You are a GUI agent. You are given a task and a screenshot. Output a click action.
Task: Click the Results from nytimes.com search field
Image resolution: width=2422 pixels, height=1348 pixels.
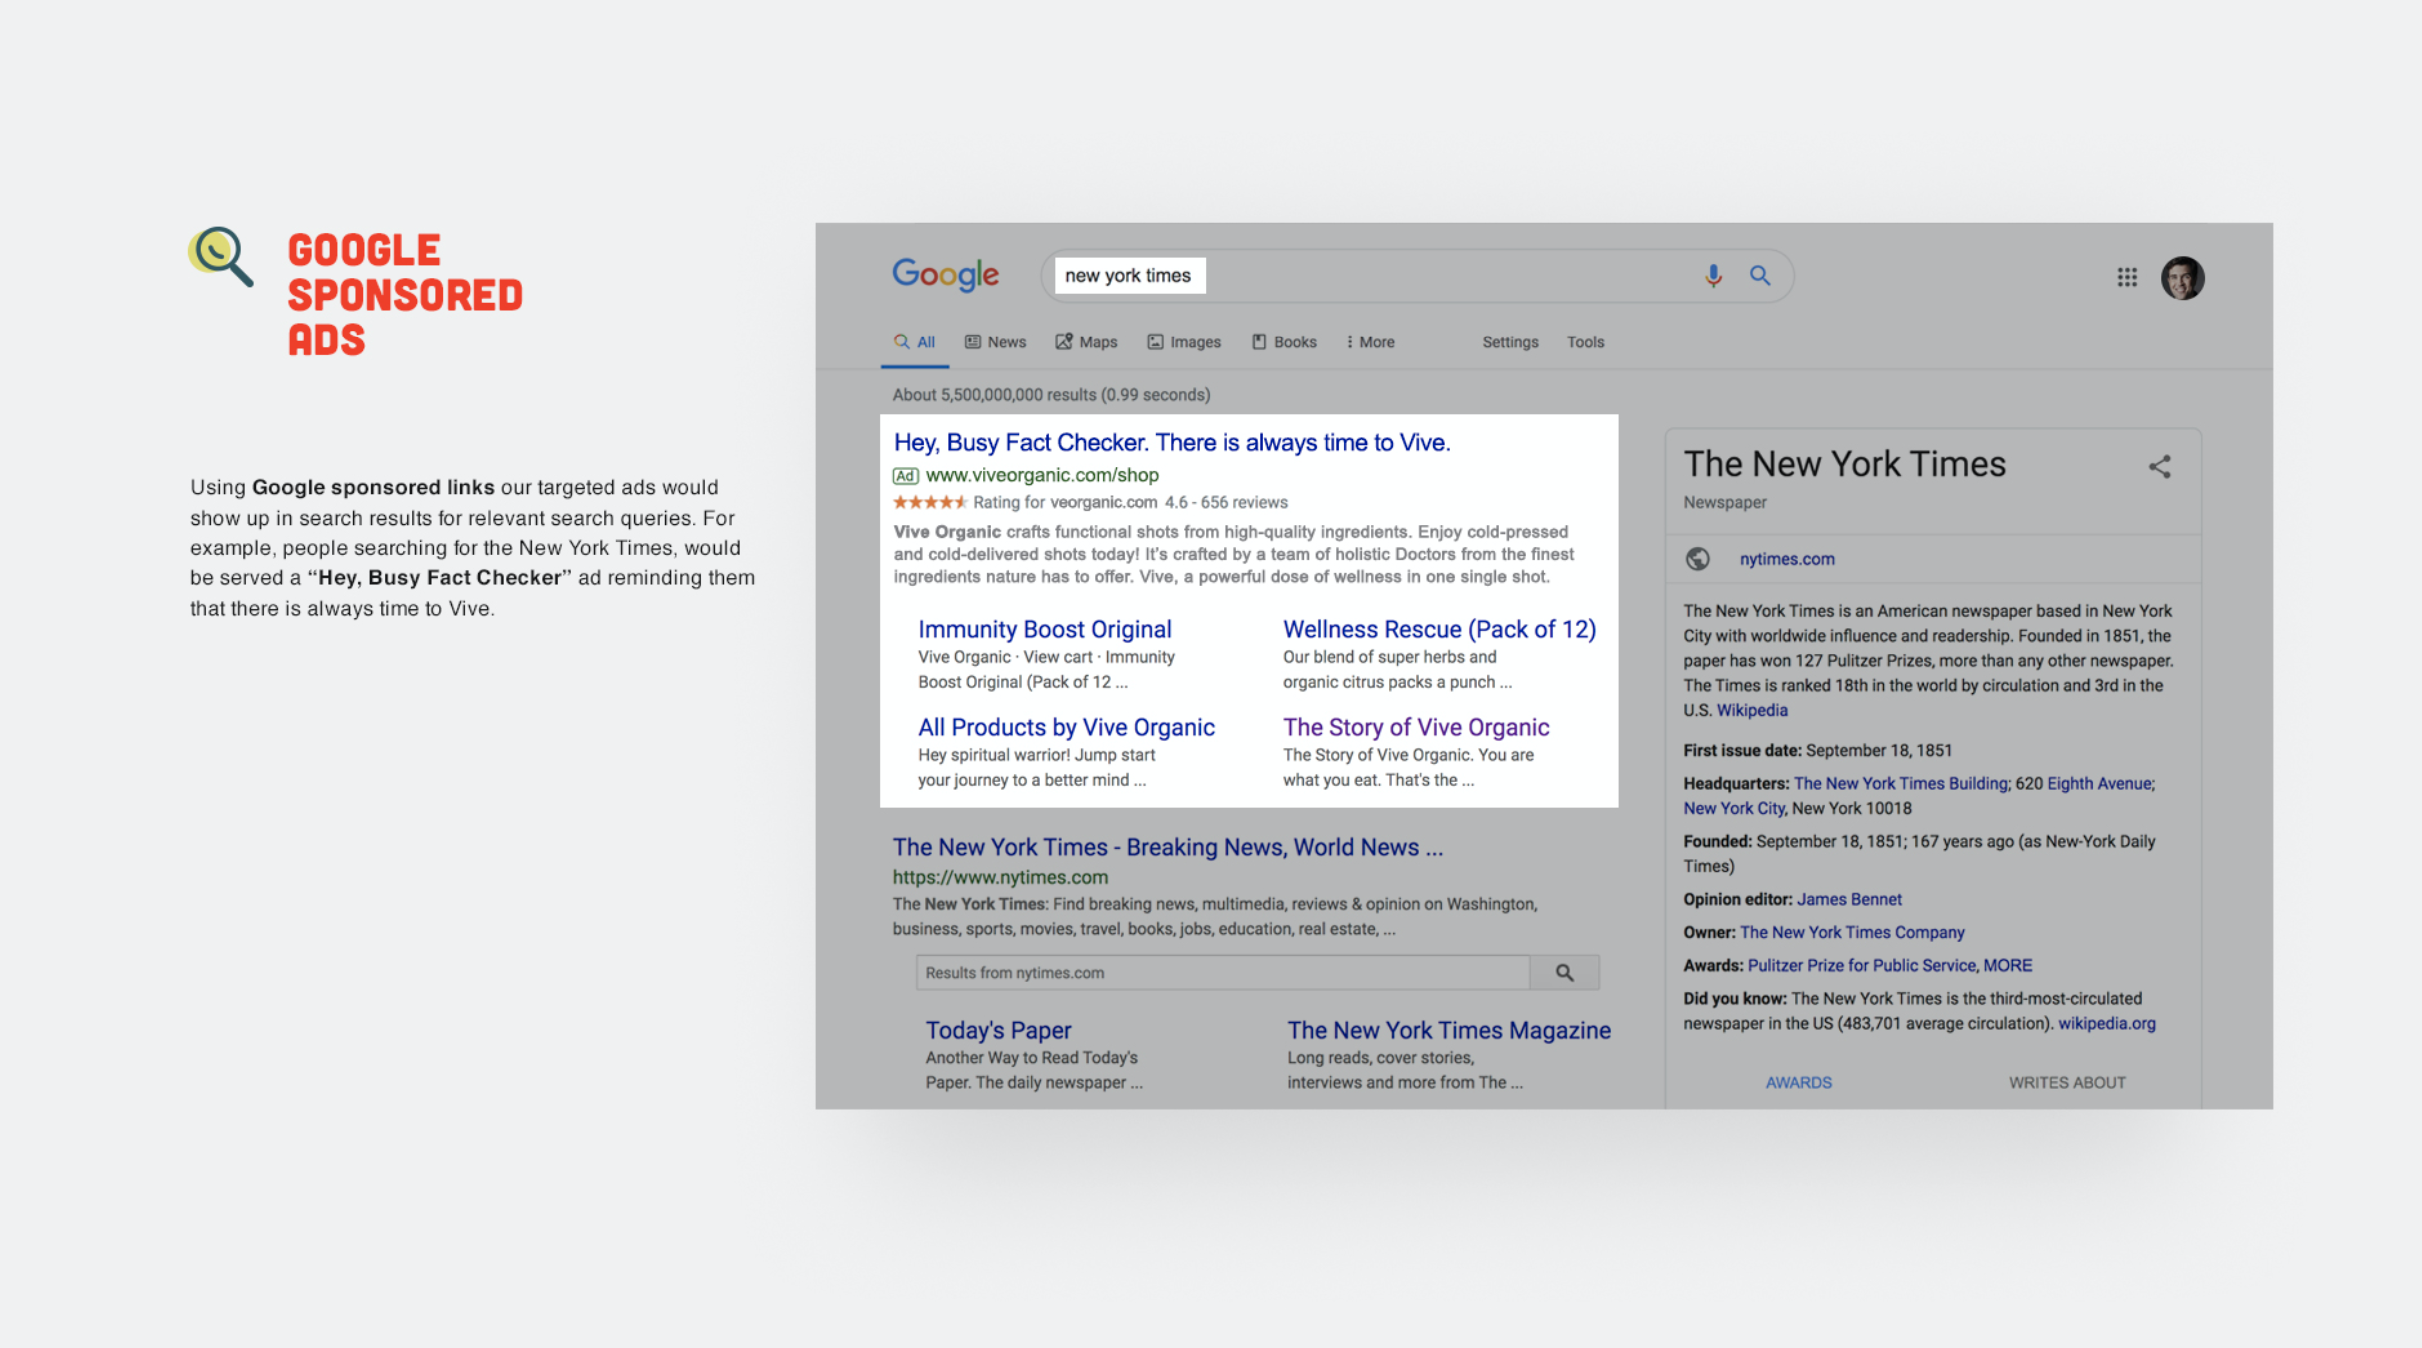[x=1221, y=972]
